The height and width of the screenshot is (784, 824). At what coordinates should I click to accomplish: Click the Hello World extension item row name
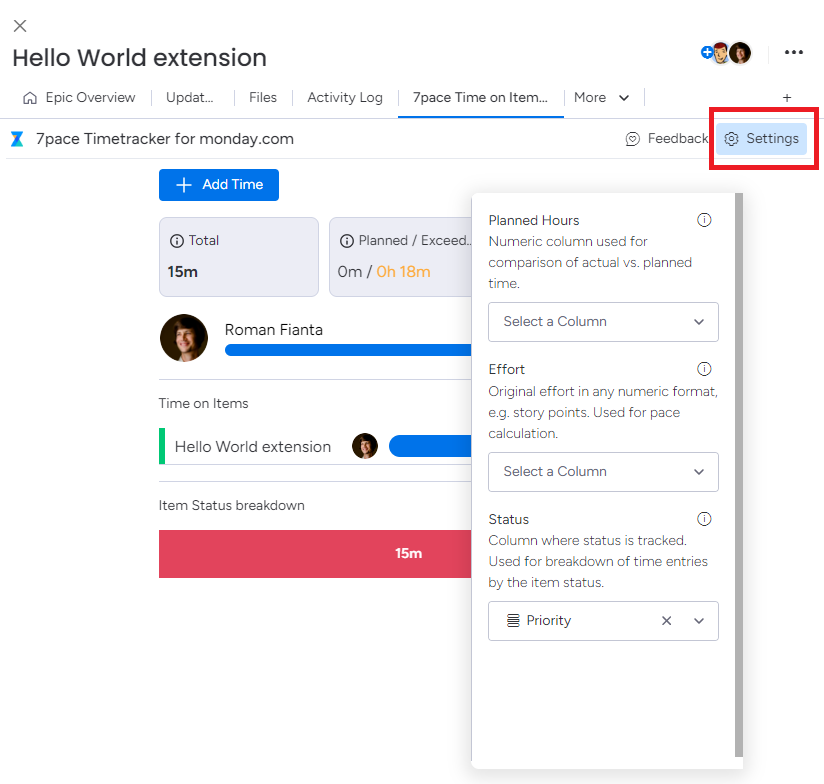pos(253,447)
